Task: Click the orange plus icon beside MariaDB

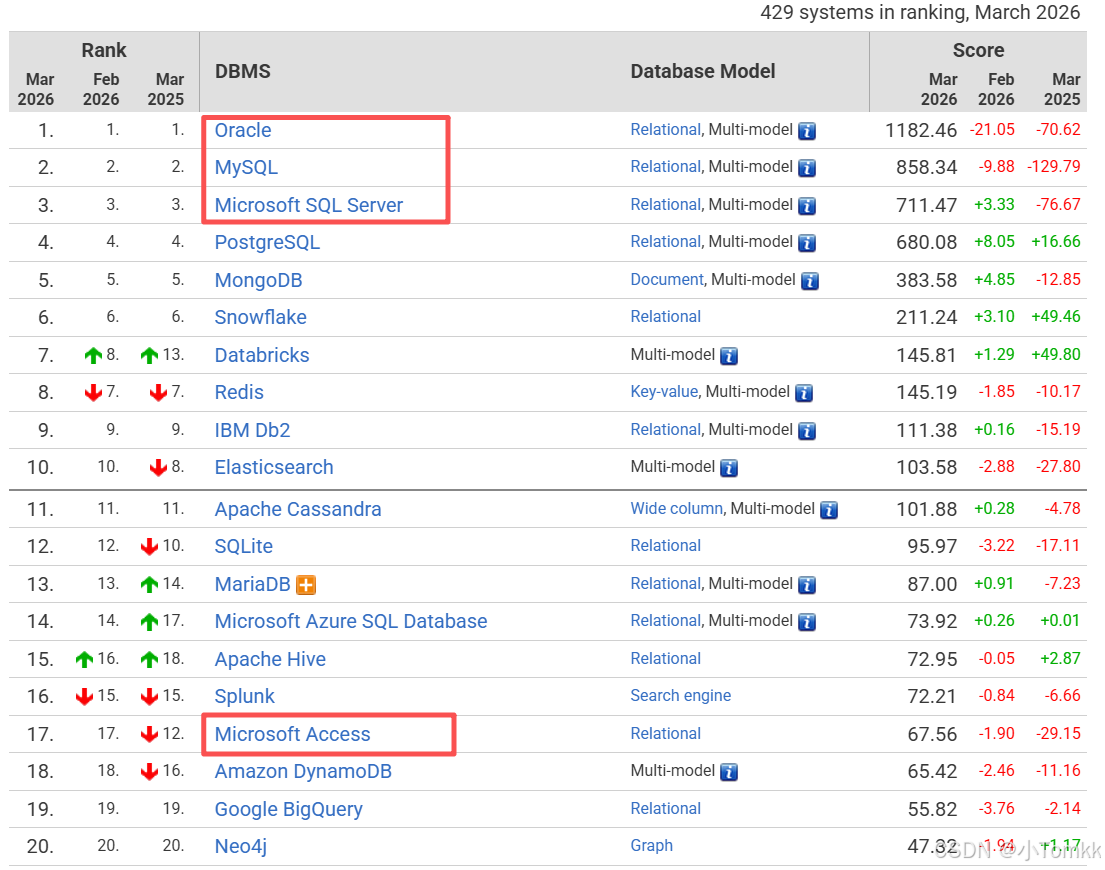Action: (x=306, y=585)
